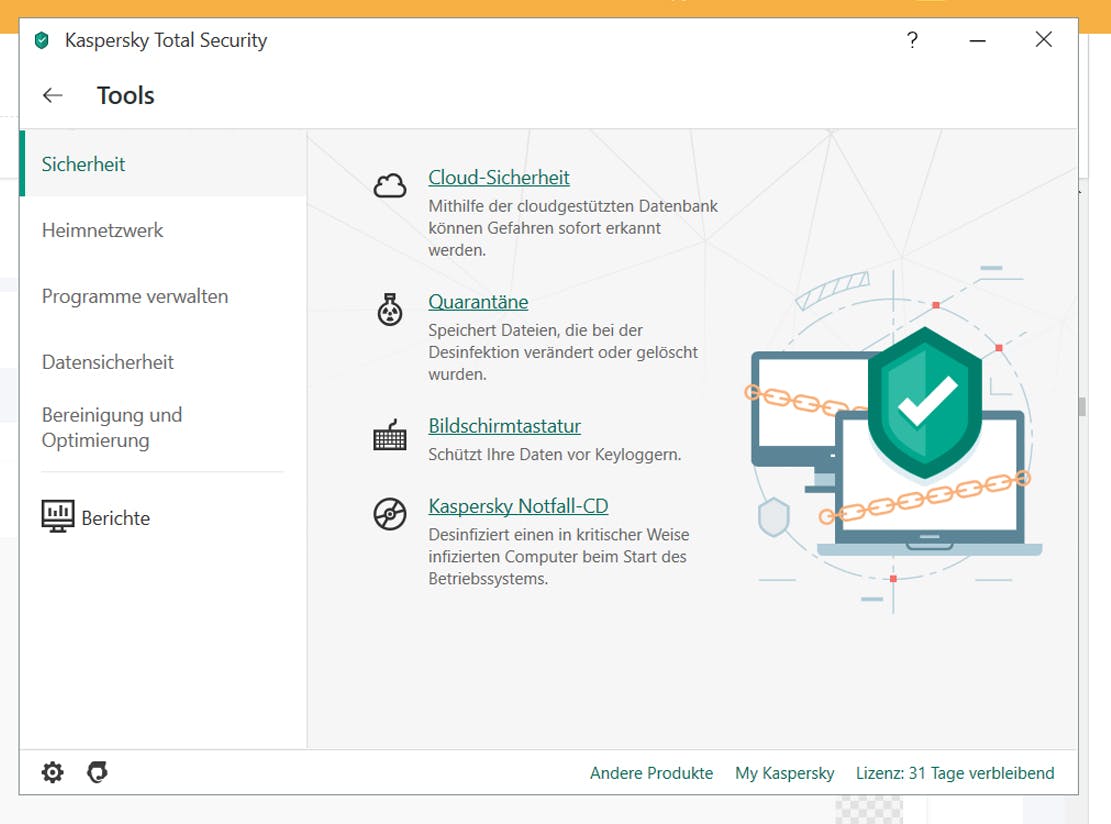Open settings via the gear icon
Screen dimensions: 1111x824
pos(52,772)
